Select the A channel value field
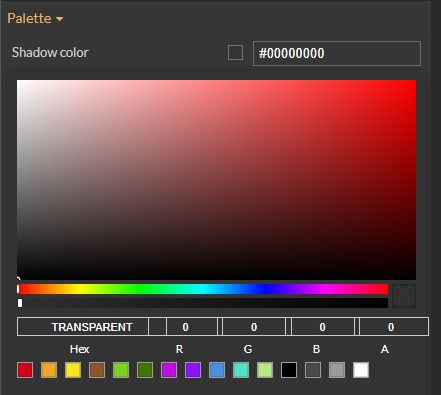Image resolution: width=441 pixels, height=395 pixels. click(x=394, y=327)
